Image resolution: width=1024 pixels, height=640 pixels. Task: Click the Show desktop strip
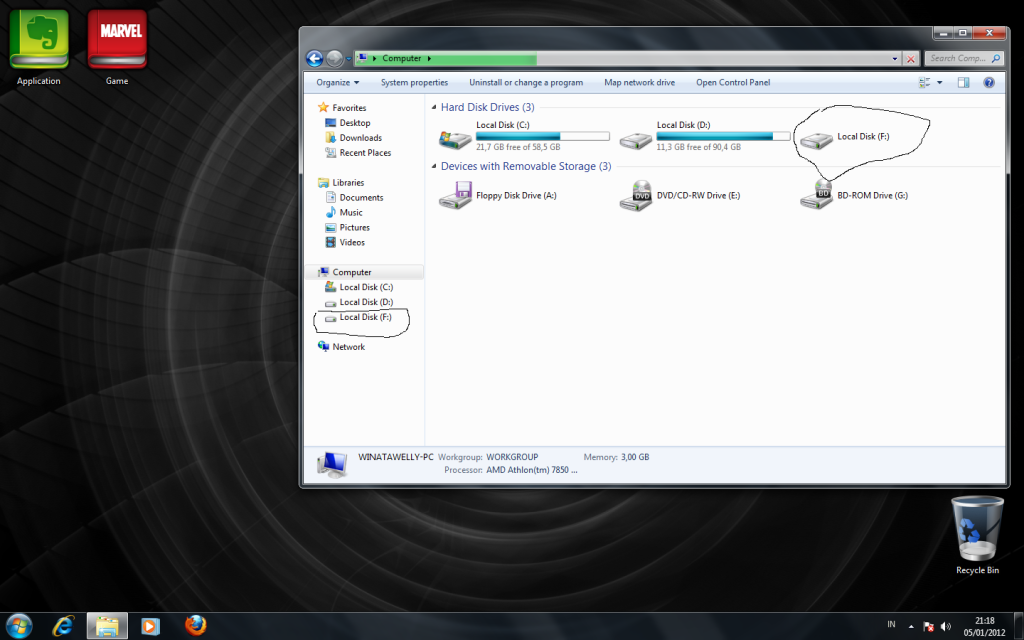[x=1019, y=626]
